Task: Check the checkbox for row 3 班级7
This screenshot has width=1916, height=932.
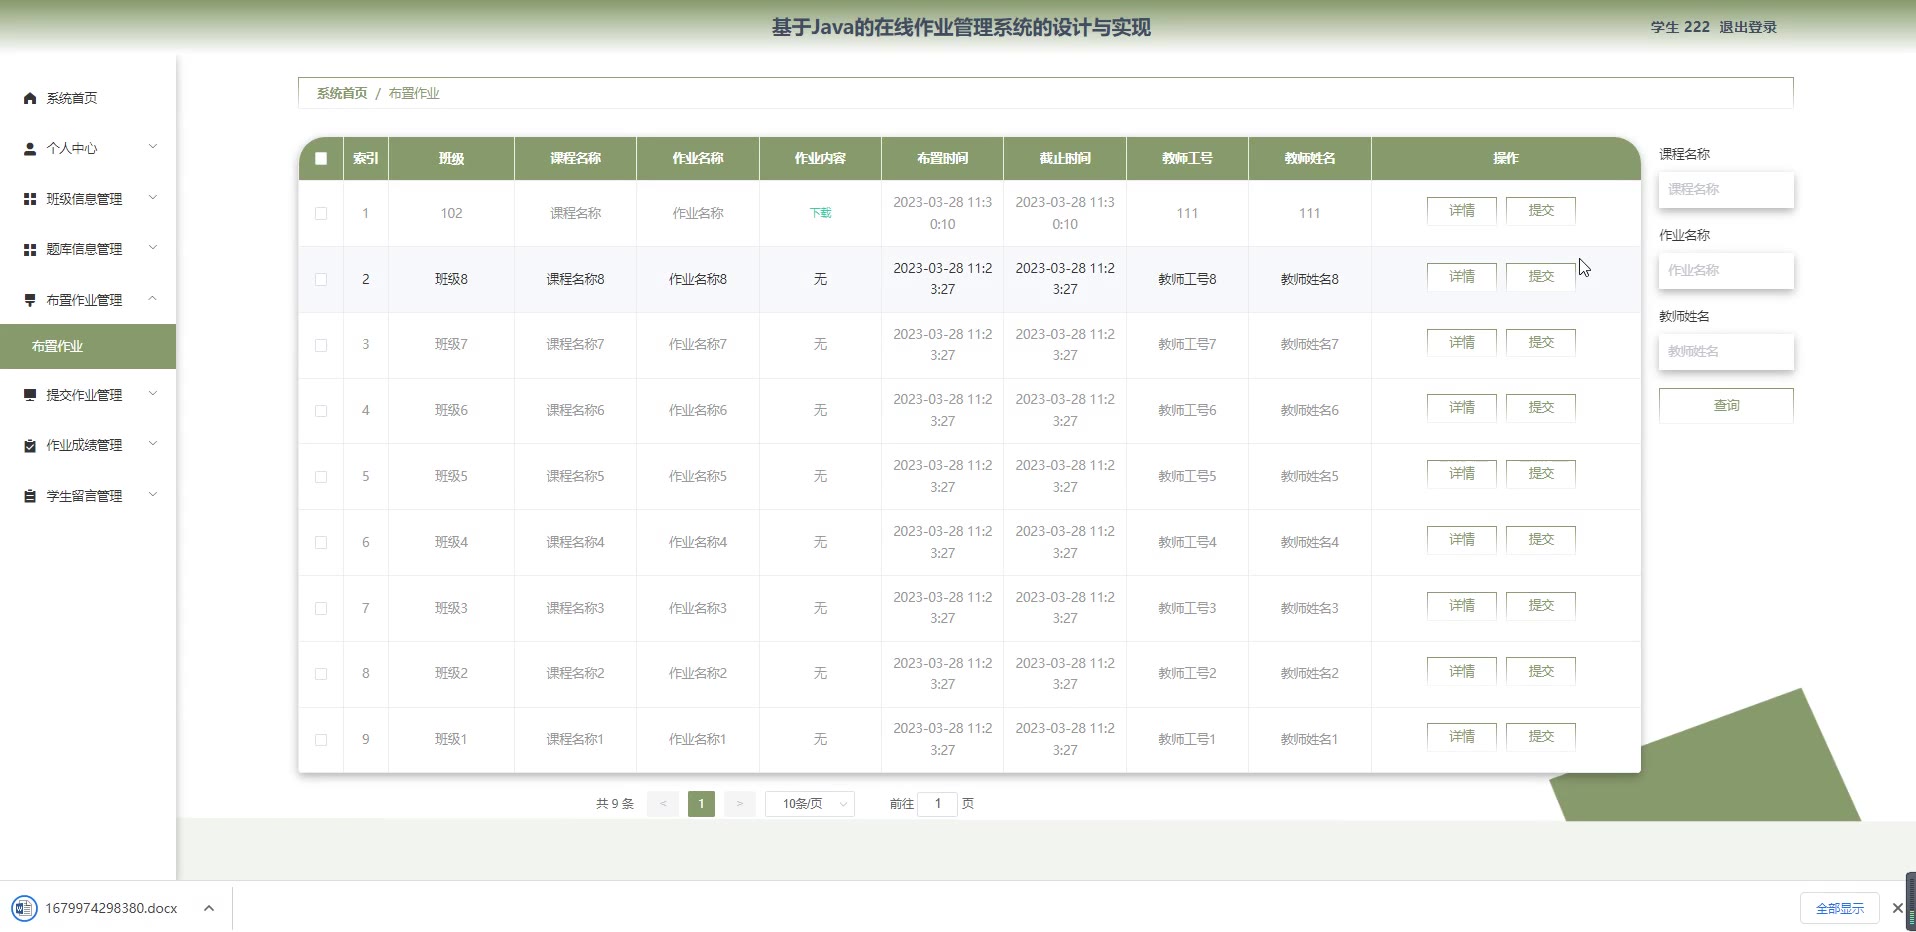Action: click(x=321, y=345)
